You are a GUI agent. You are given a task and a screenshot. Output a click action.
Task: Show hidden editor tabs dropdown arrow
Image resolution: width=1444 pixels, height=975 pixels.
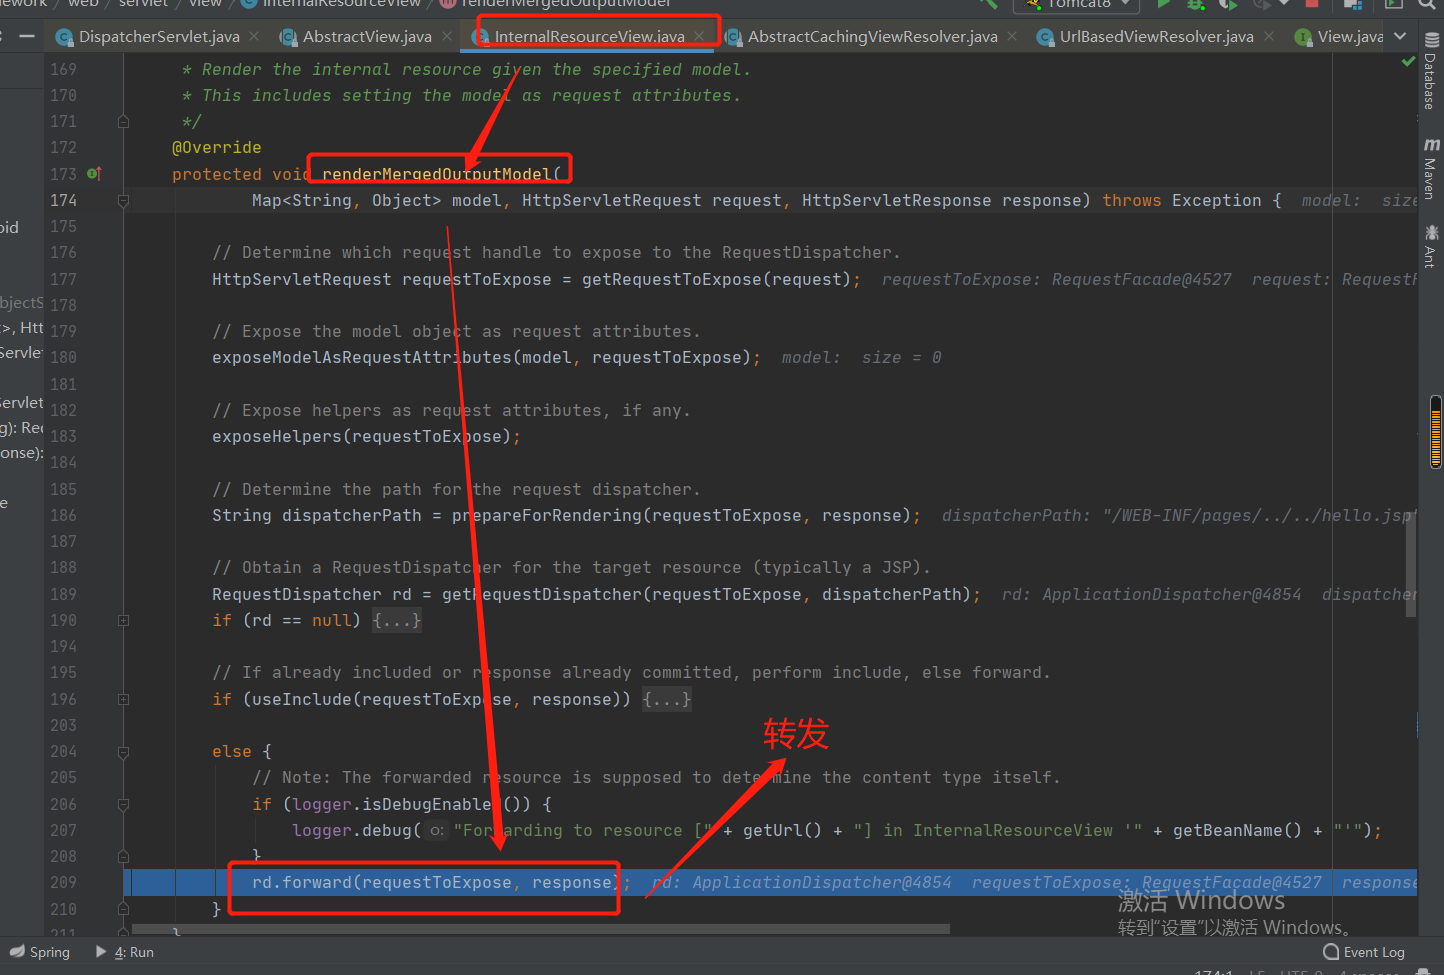coord(1401,37)
